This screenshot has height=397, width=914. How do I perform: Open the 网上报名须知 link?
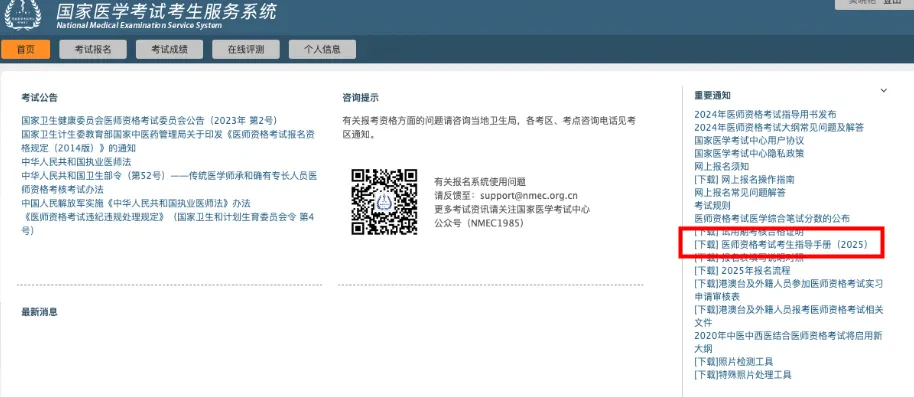(722, 167)
